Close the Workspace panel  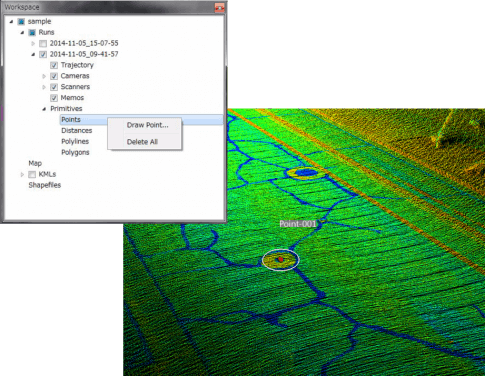click(x=219, y=7)
